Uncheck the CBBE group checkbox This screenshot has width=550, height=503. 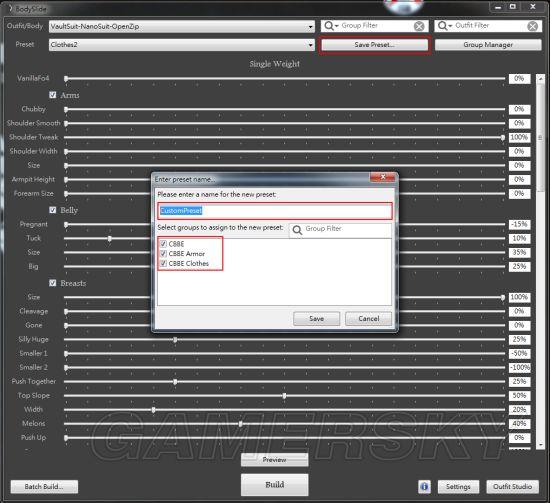[163, 244]
